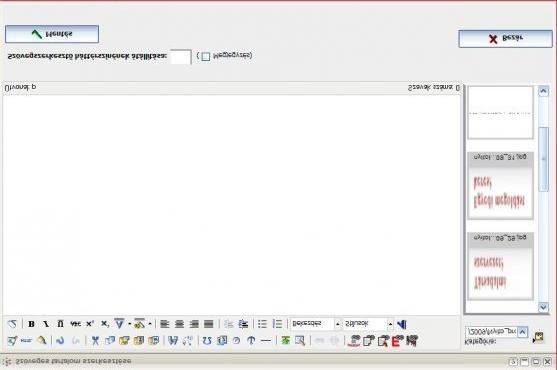Screen dimensions: 557x370
Task: Open text color picker arrow
Action: [x=129, y=324]
